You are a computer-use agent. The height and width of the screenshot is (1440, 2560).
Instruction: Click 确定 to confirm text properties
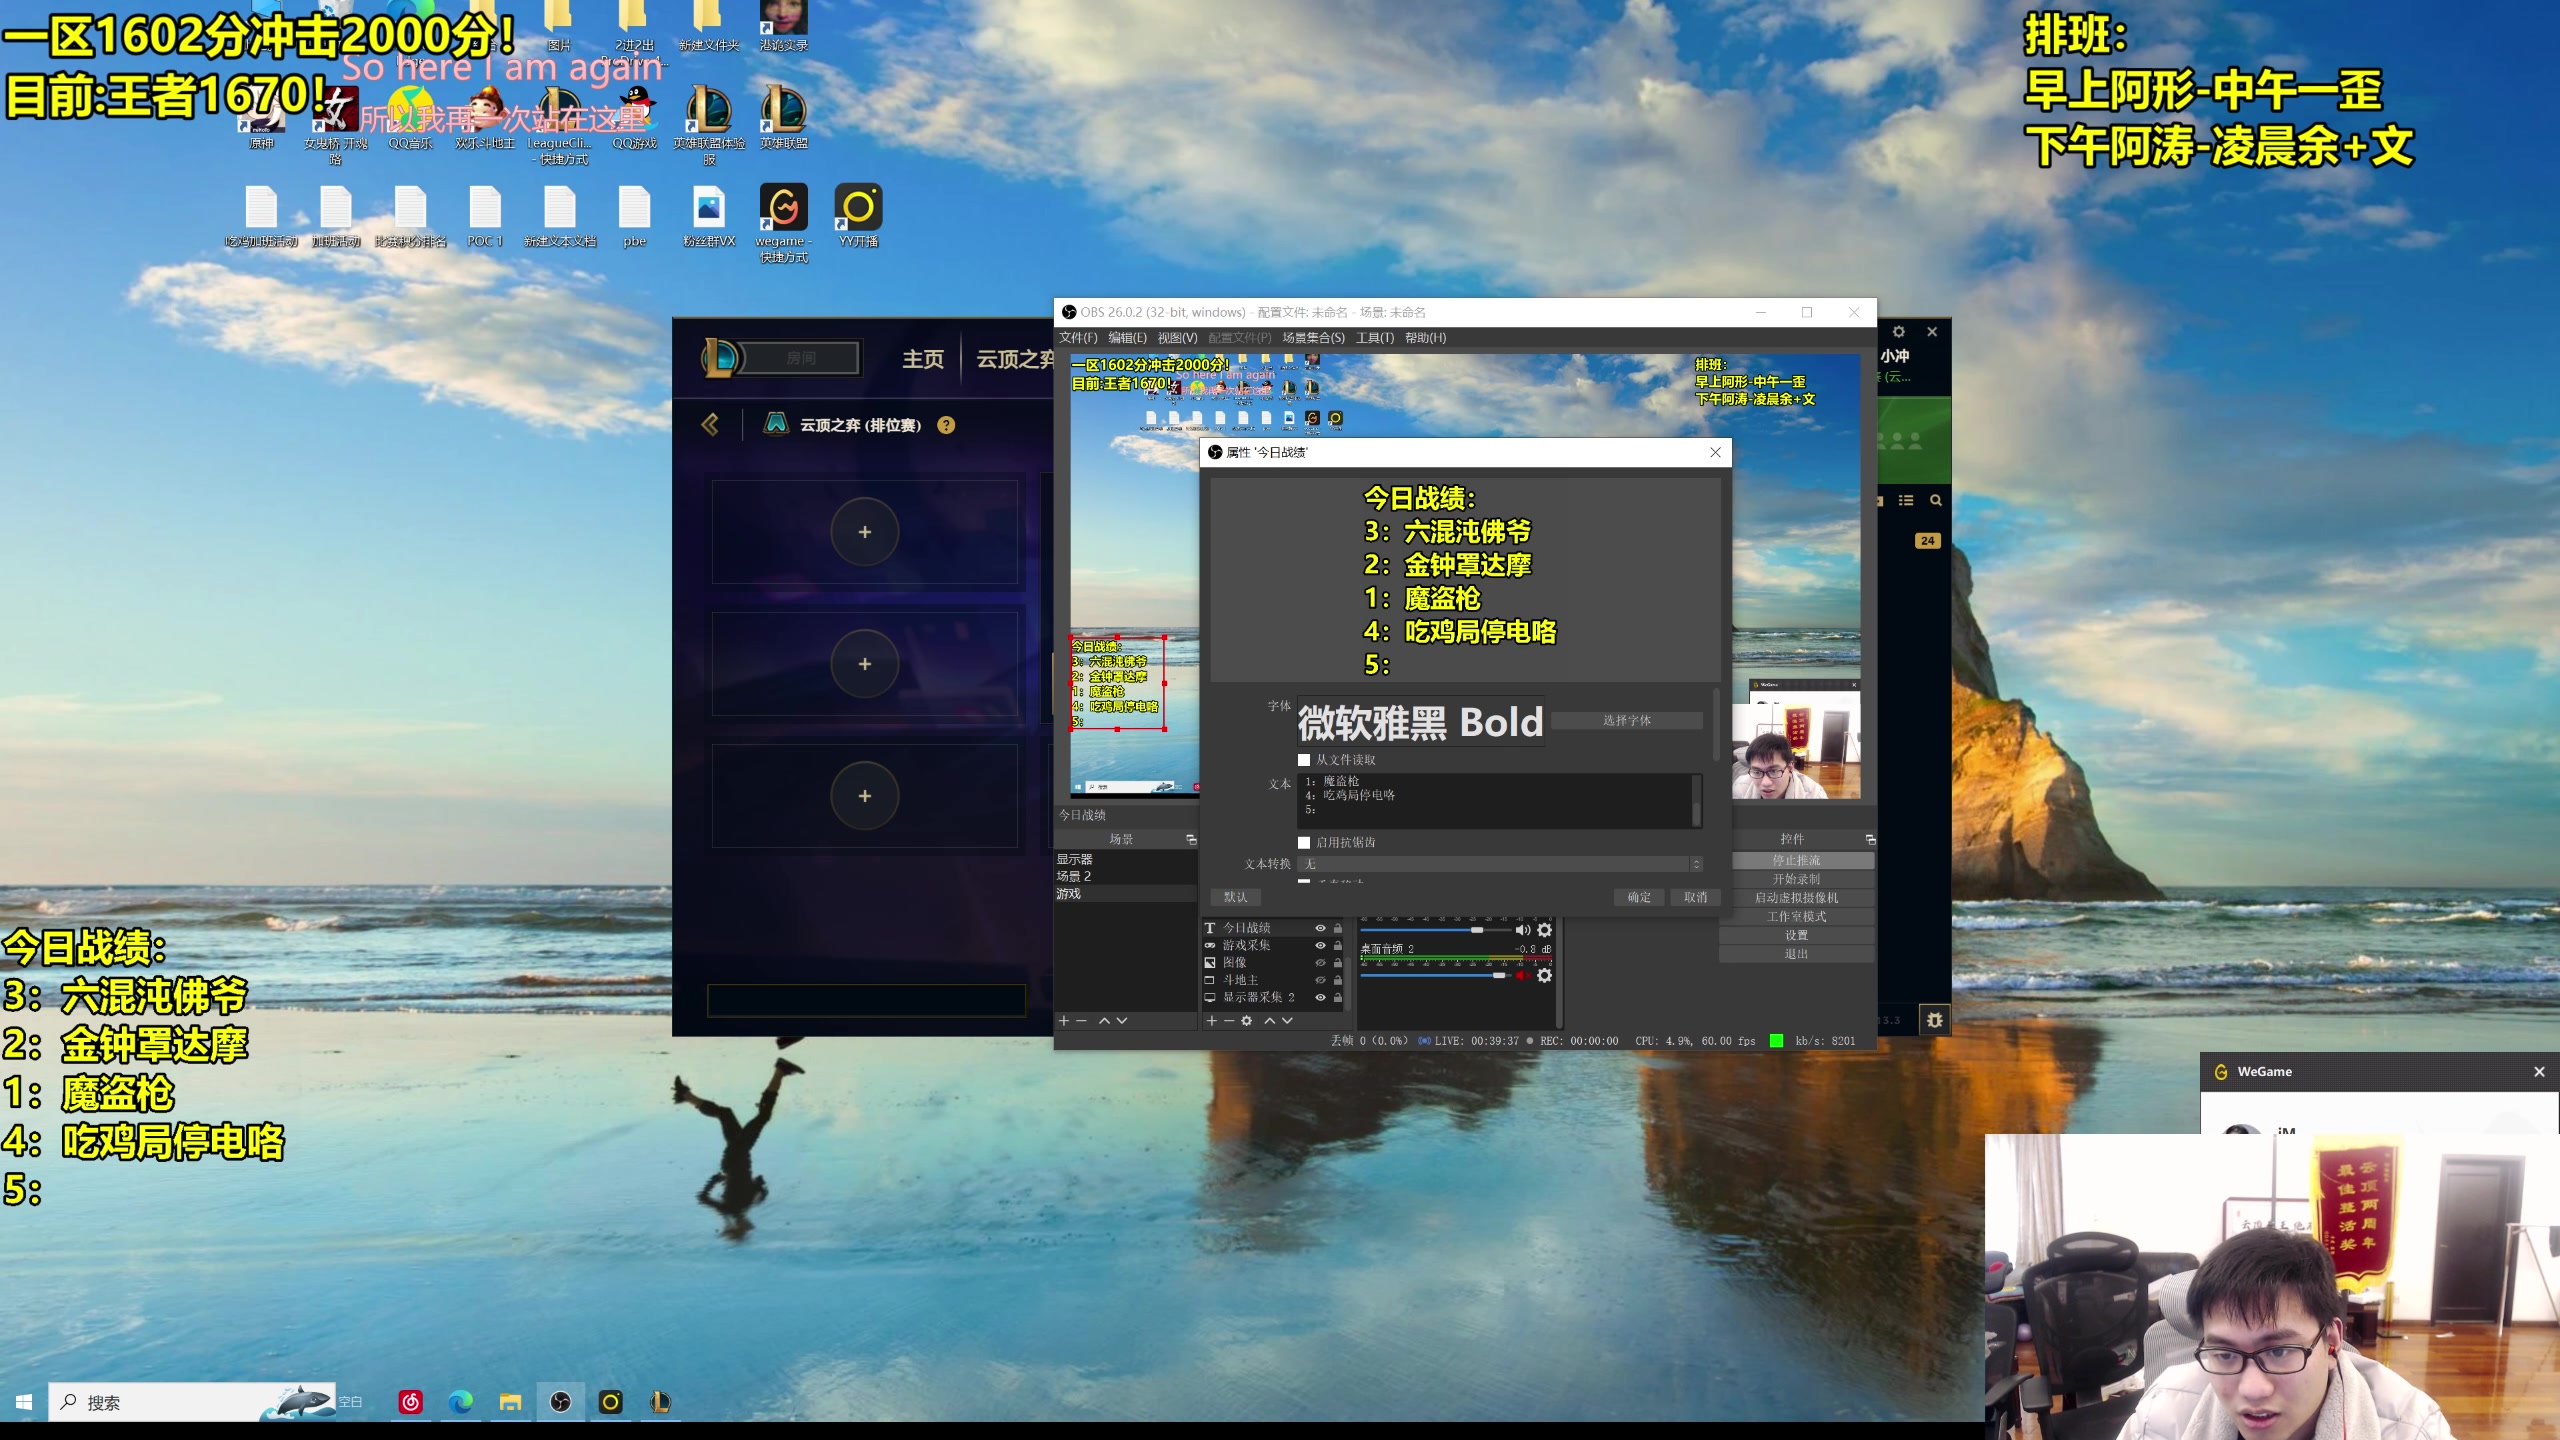1639,897
